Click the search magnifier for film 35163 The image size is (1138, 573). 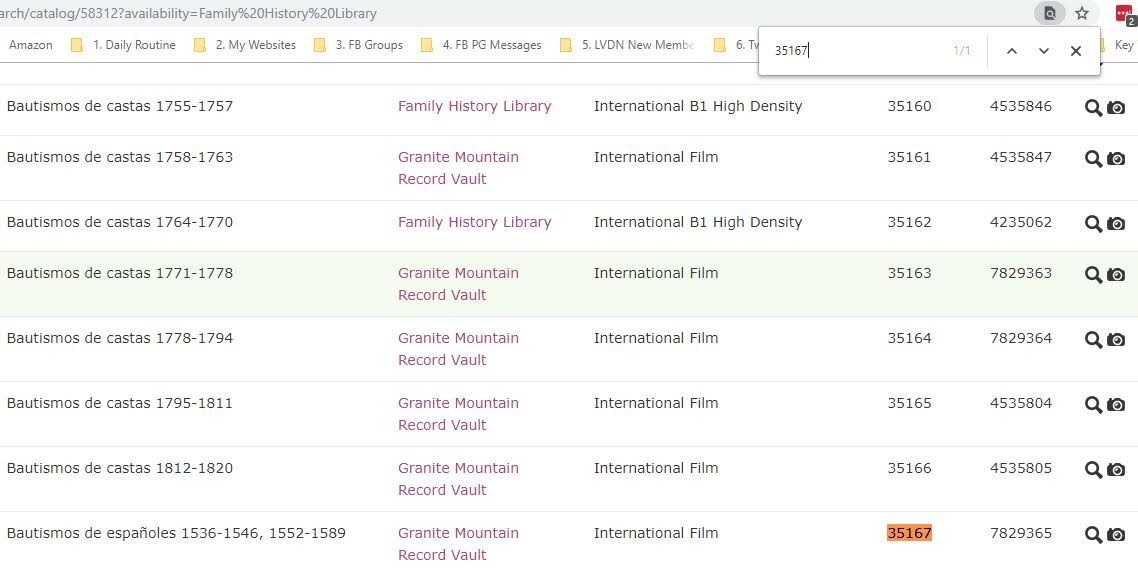coord(1093,275)
